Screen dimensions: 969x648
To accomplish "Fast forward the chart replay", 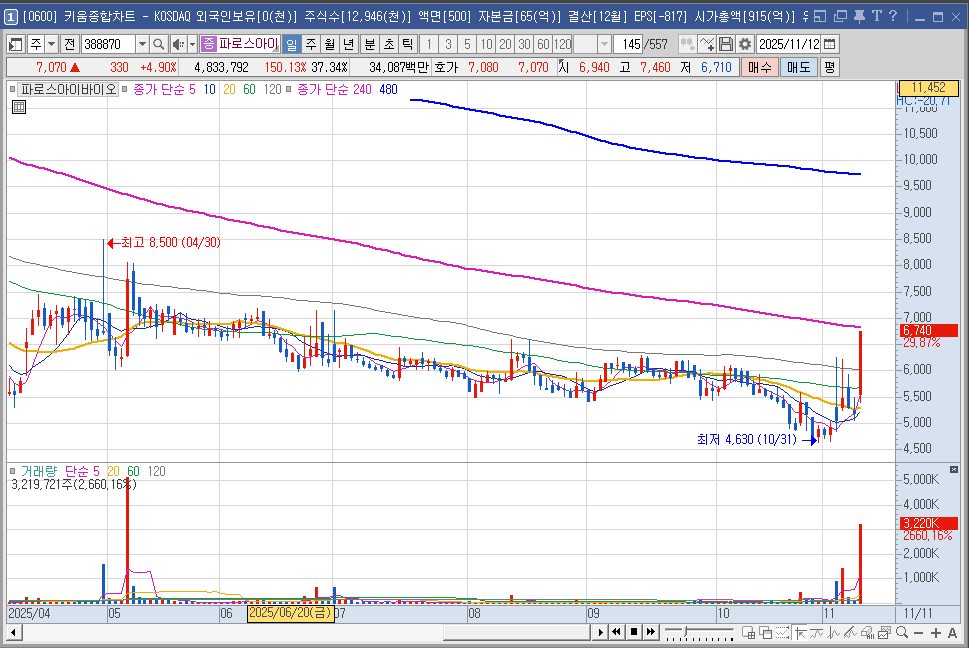I will pos(651,632).
